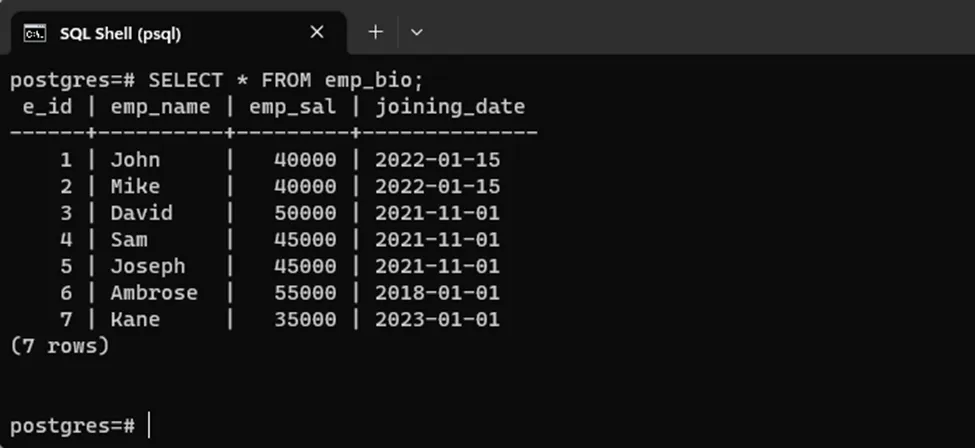Click the employee name John
The width and height of the screenshot is (975, 448).
[x=135, y=160]
